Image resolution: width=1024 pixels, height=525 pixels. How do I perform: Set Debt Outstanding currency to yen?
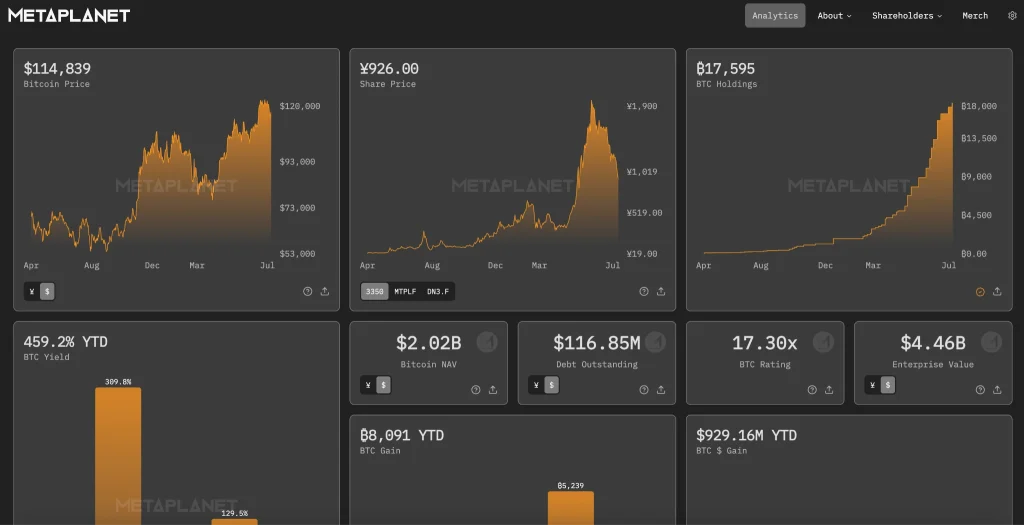click(x=537, y=386)
